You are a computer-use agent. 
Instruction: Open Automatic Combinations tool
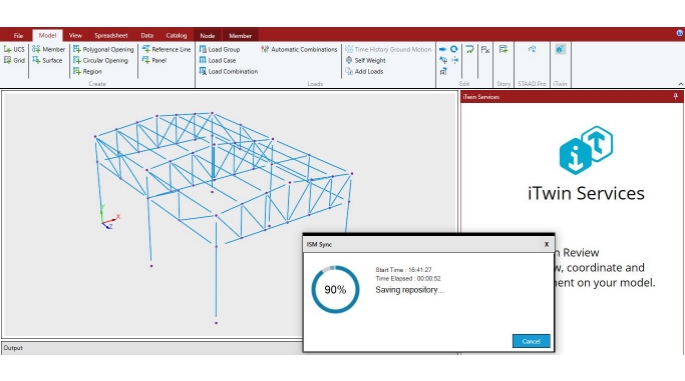299,49
